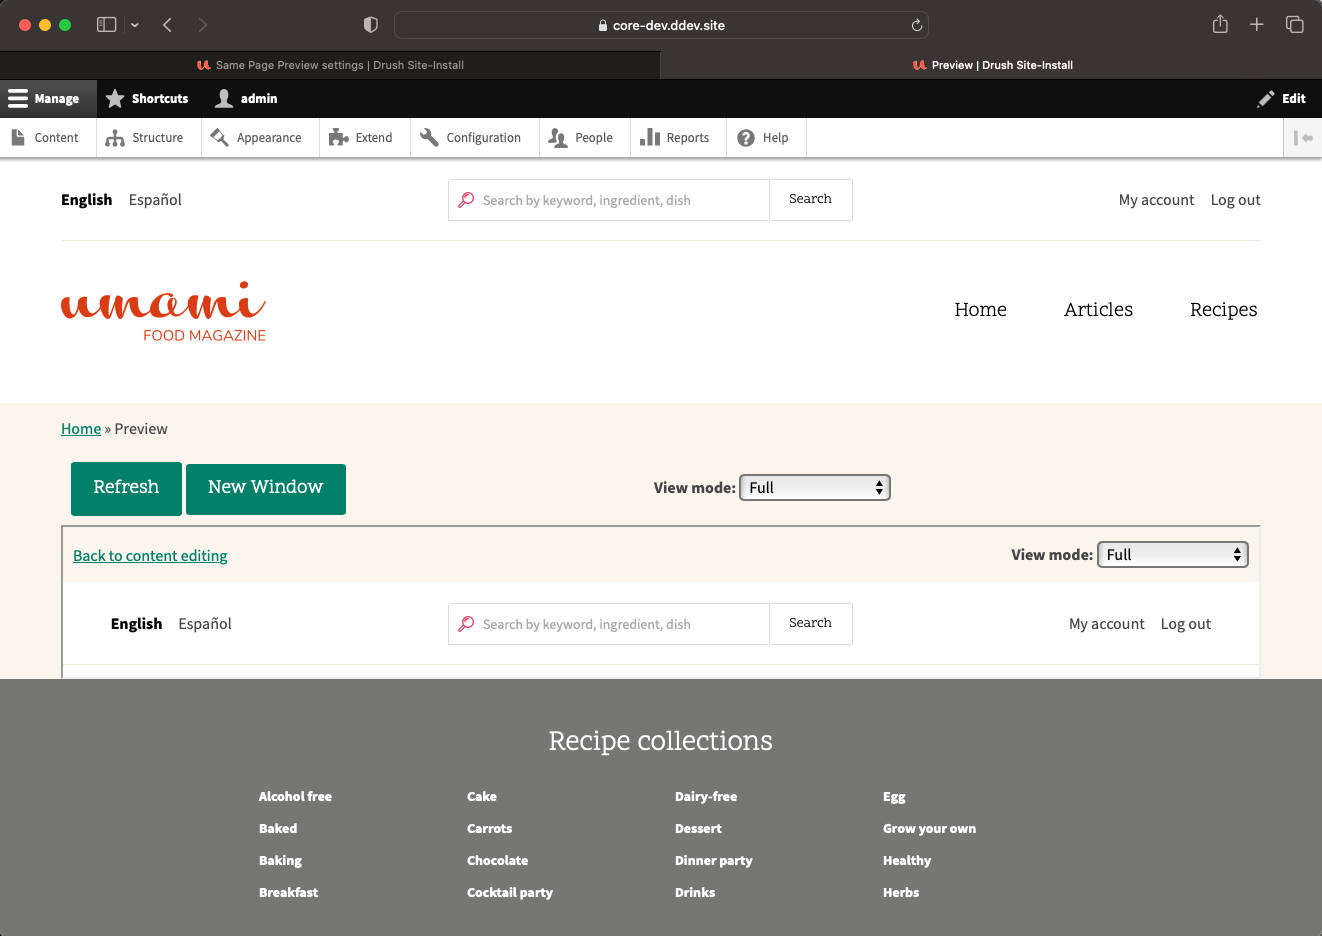Switch site language to Español at top
This screenshot has height=936, width=1322.
click(x=155, y=200)
